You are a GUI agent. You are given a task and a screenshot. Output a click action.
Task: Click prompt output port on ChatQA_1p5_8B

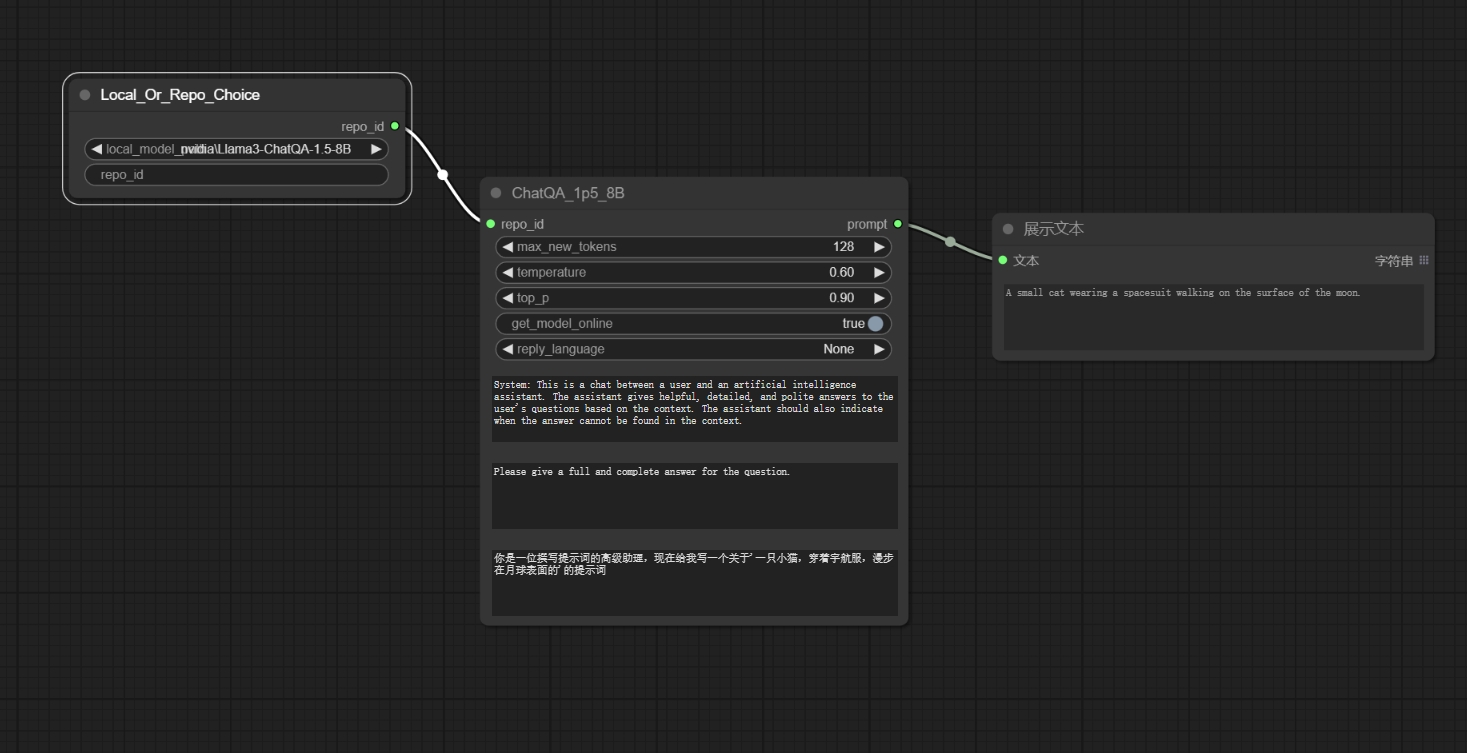click(x=897, y=224)
